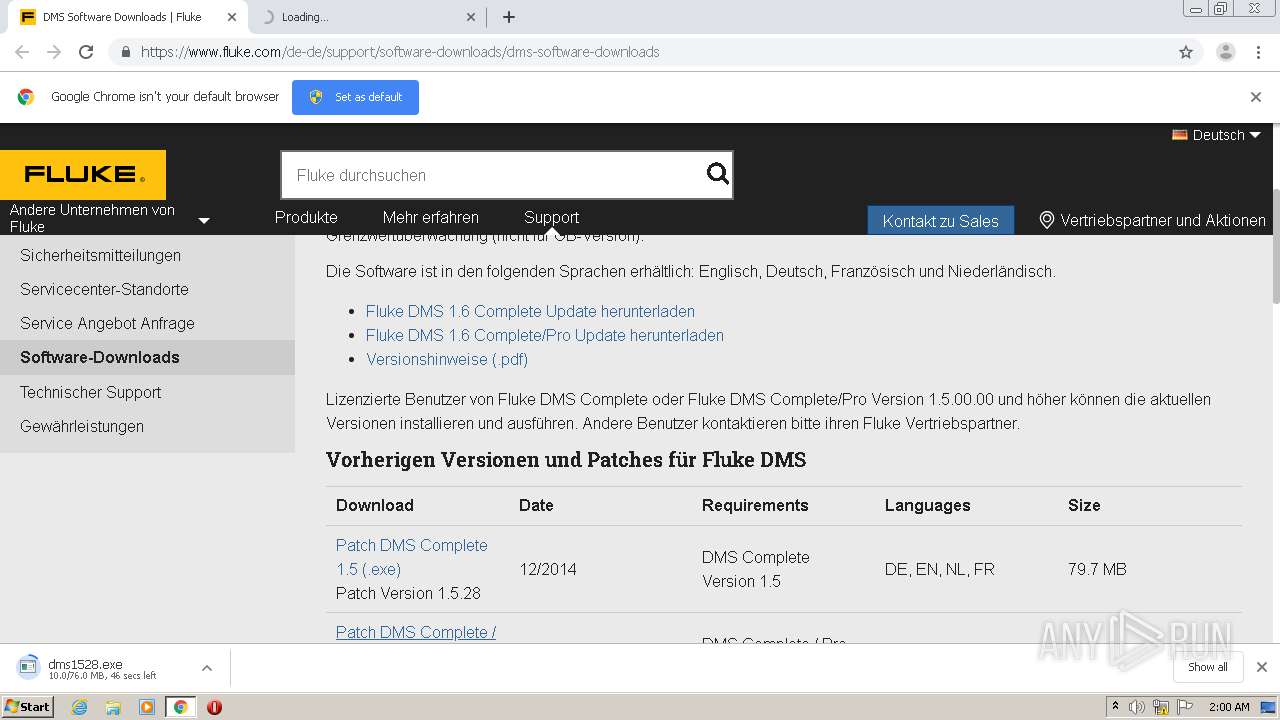Viewport: 1280px width, 720px height.
Task: Click the browser forward arrow
Action: tap(54, 52)
